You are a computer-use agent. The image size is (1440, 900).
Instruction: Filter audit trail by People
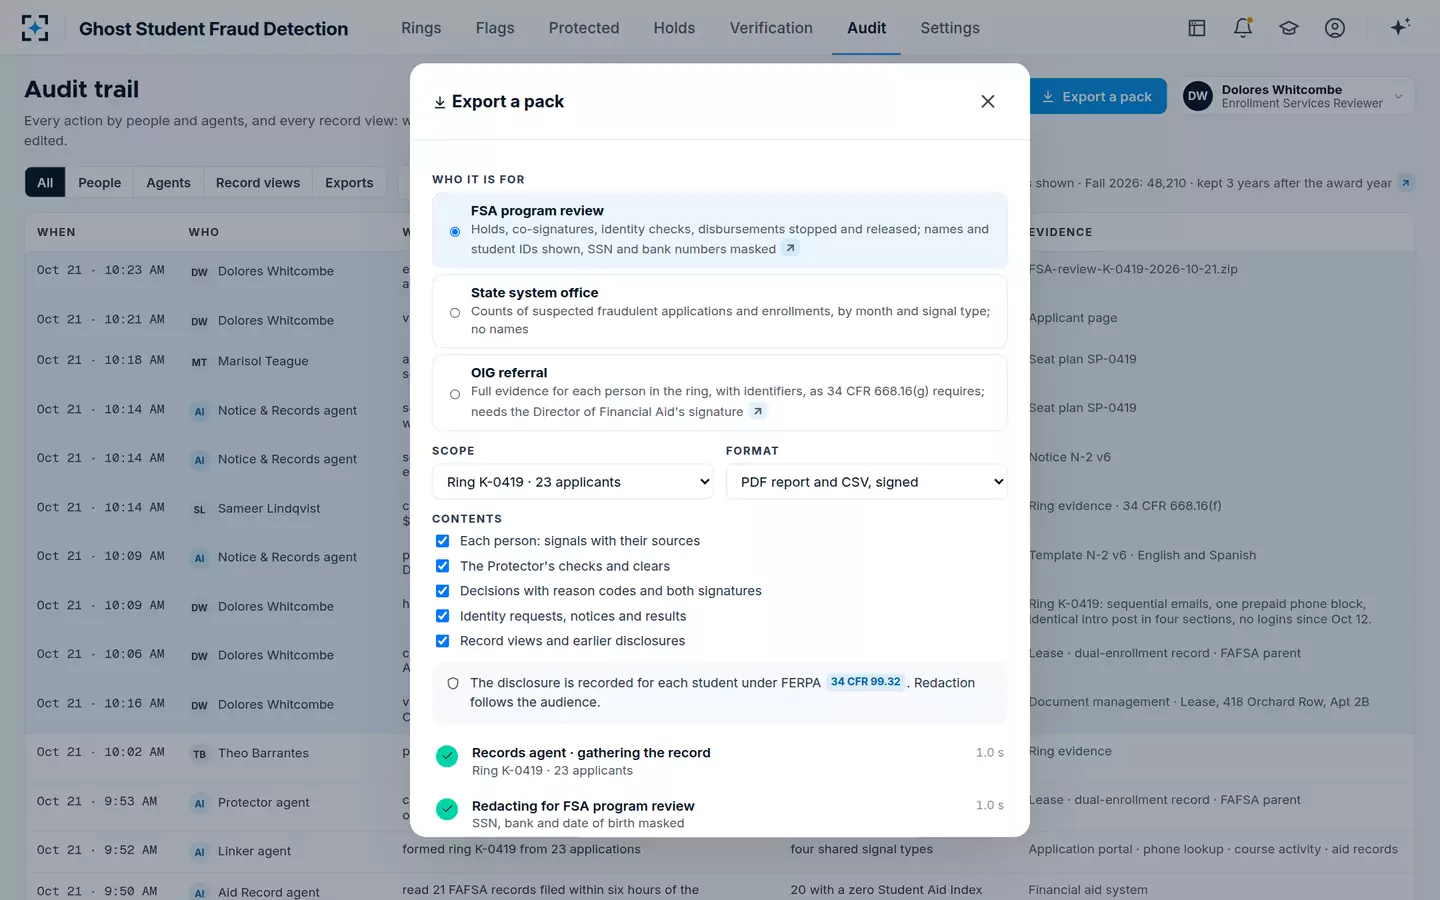(100, 183)
